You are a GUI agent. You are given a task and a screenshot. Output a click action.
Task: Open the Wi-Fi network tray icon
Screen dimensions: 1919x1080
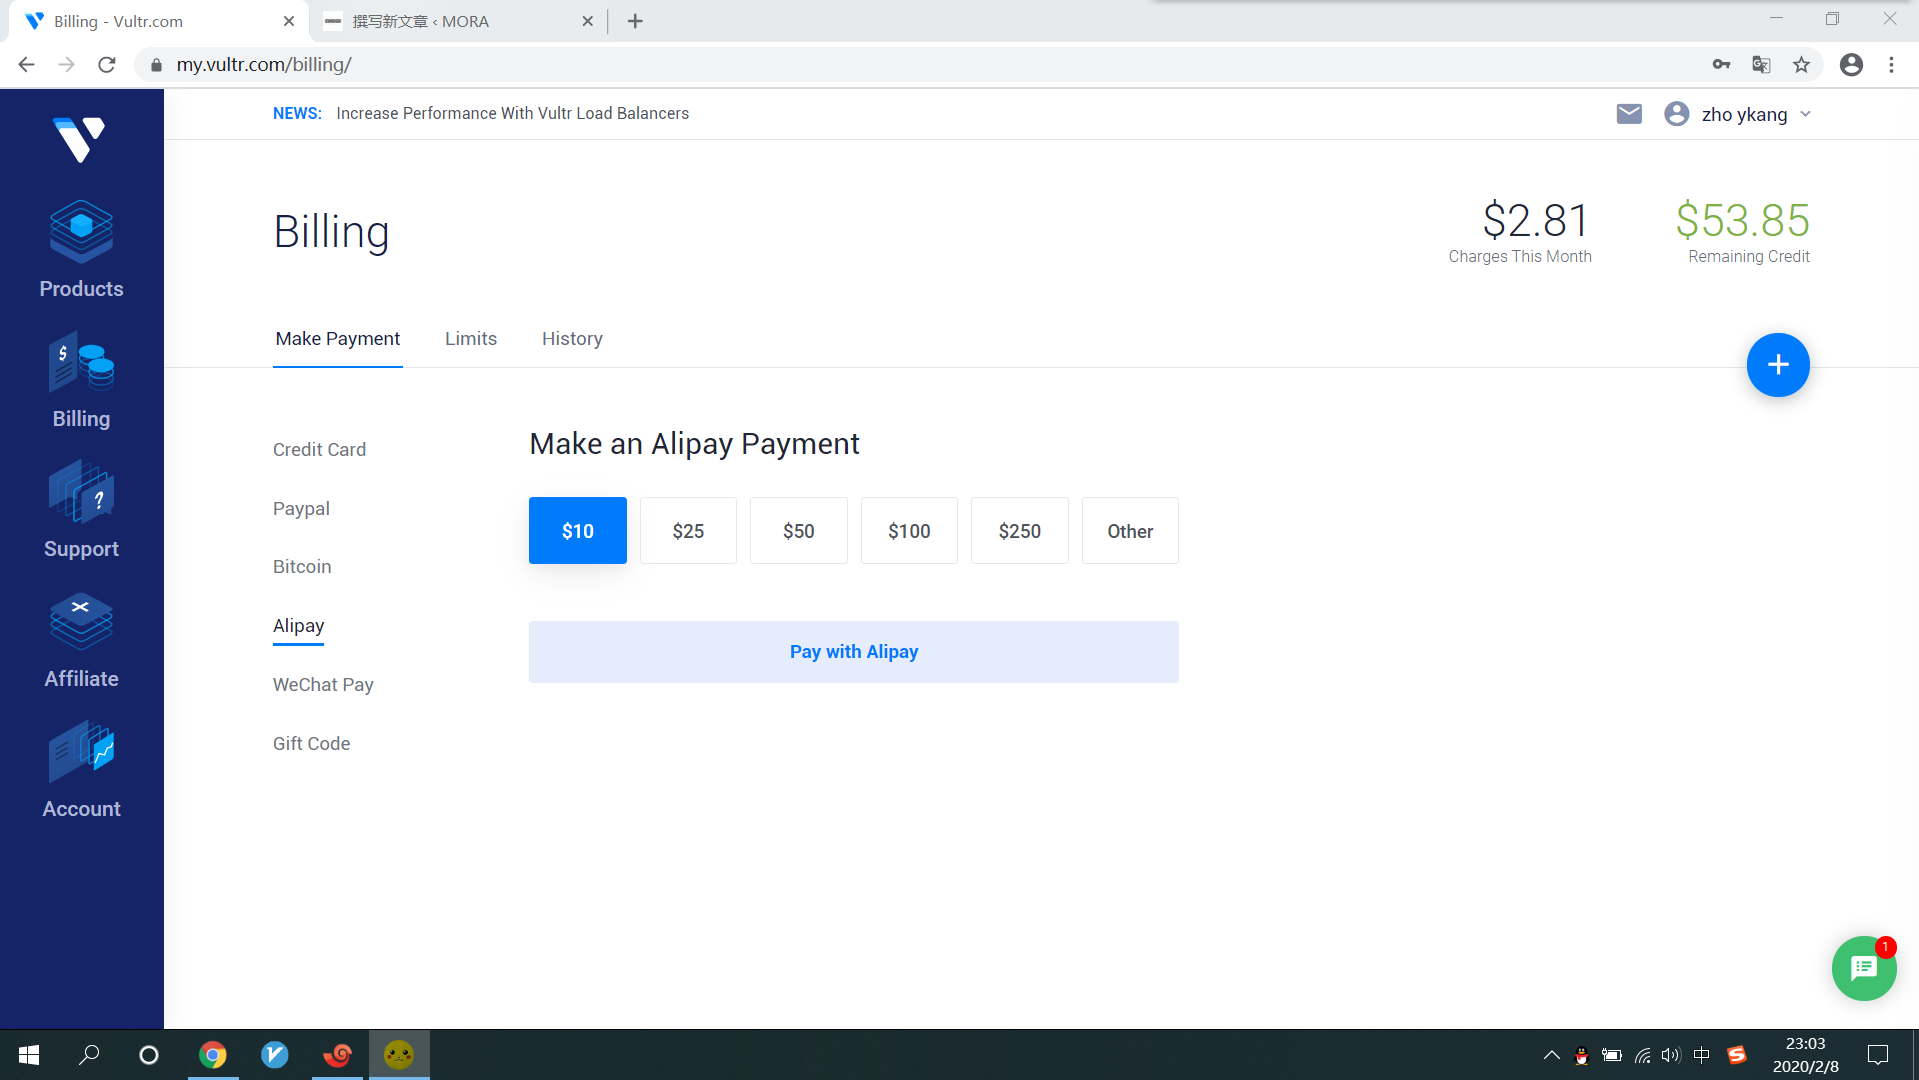(x=1642, y=1055)
